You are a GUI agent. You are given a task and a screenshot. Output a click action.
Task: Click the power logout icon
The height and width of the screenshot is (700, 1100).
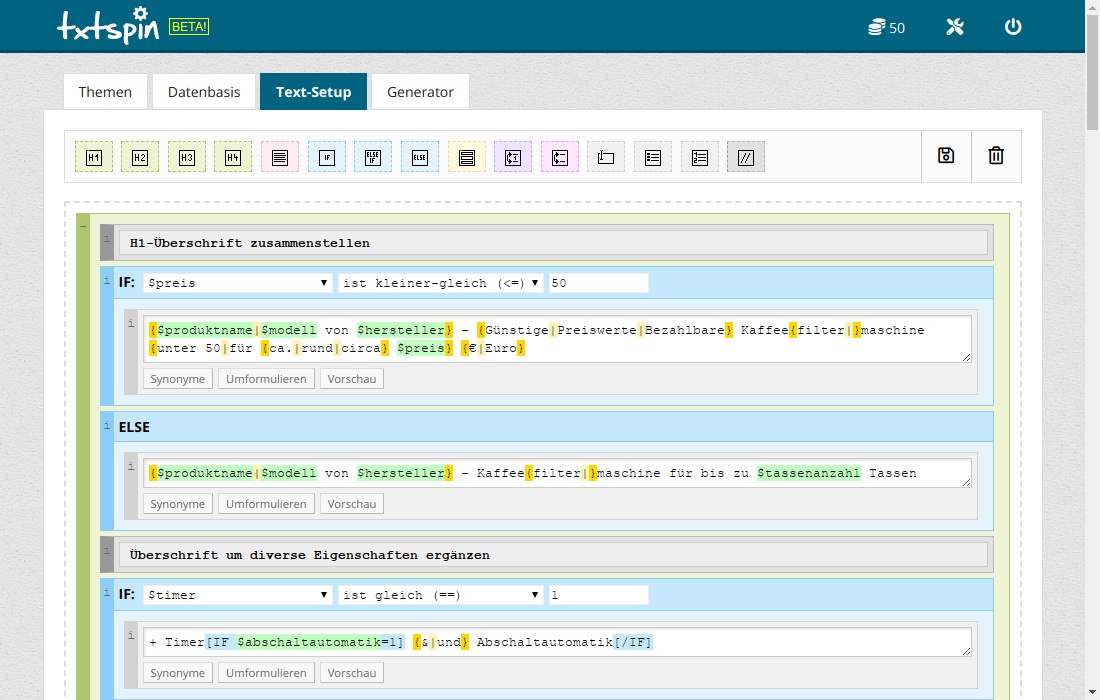(1013, 27)
